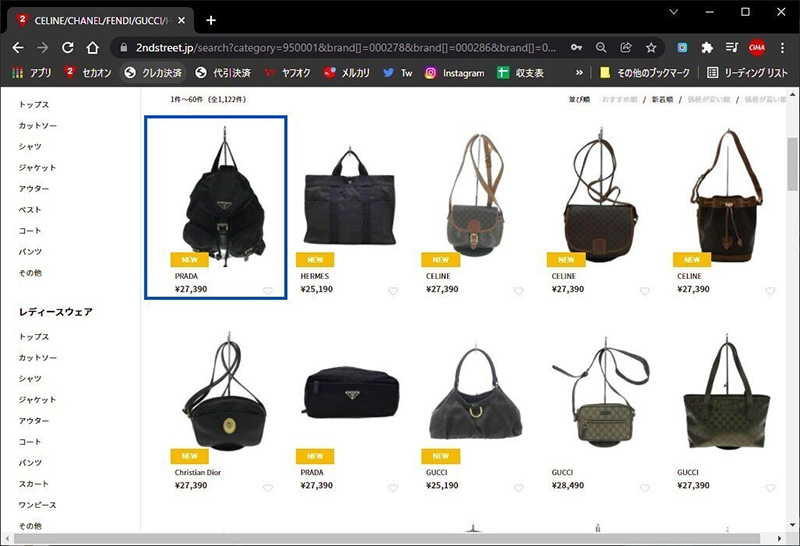
Task: Select ジャケット under レディースウェア sidebar
Action: [37, 399]
